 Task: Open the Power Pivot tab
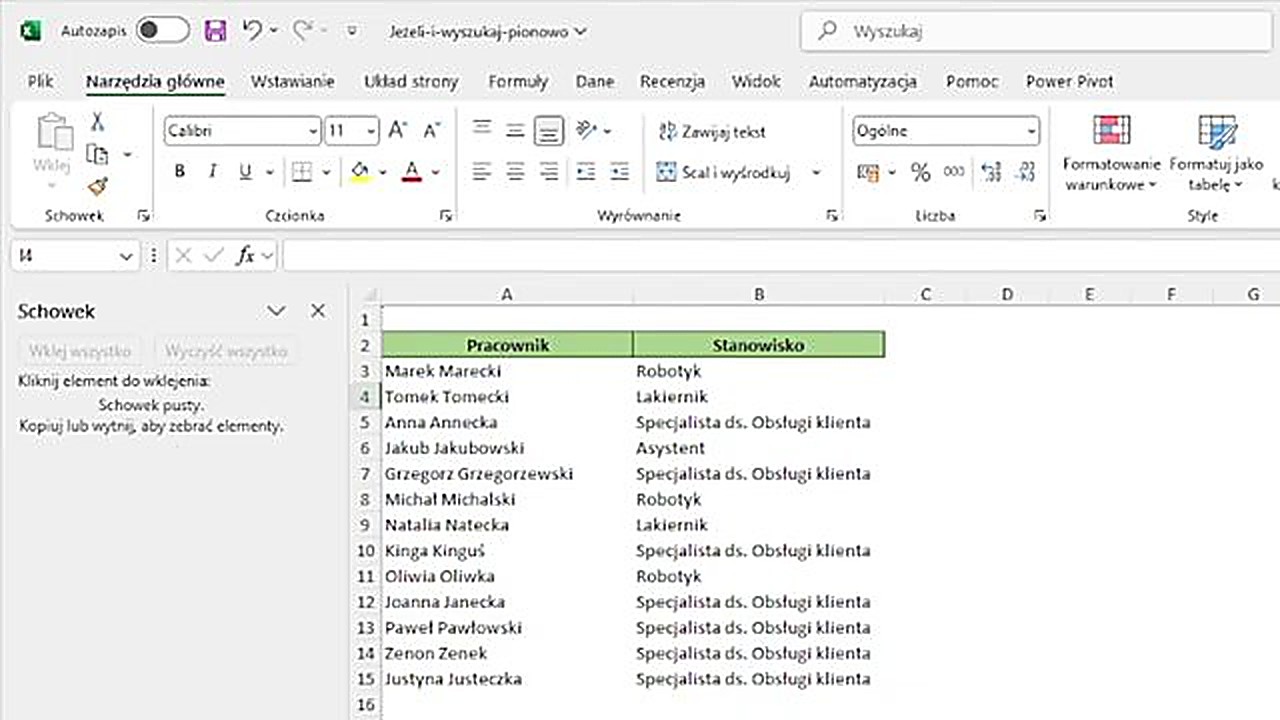(1069, 81)
